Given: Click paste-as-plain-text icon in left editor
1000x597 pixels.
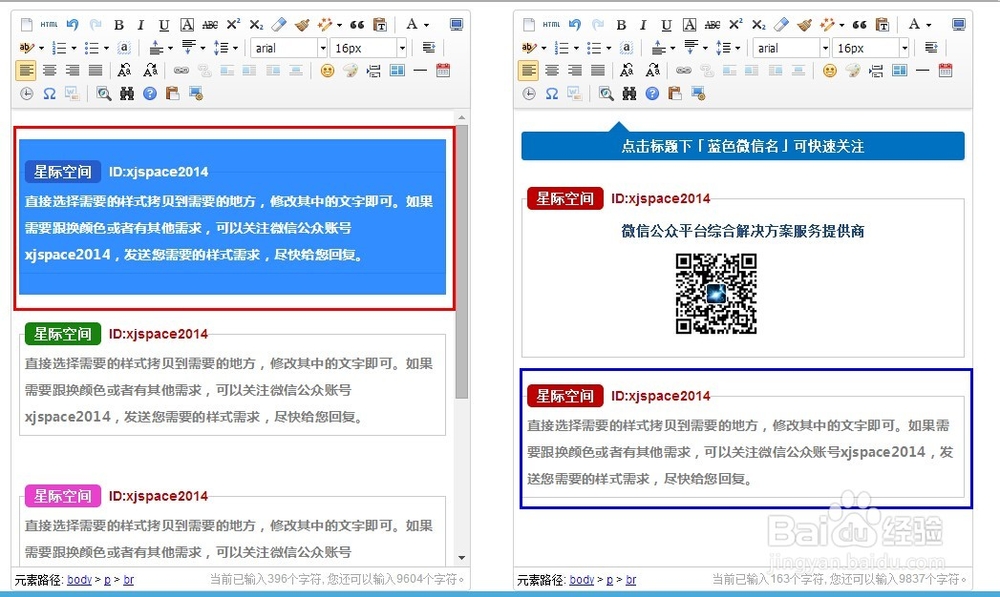Looking at the screenshot, I should (380, 25).
